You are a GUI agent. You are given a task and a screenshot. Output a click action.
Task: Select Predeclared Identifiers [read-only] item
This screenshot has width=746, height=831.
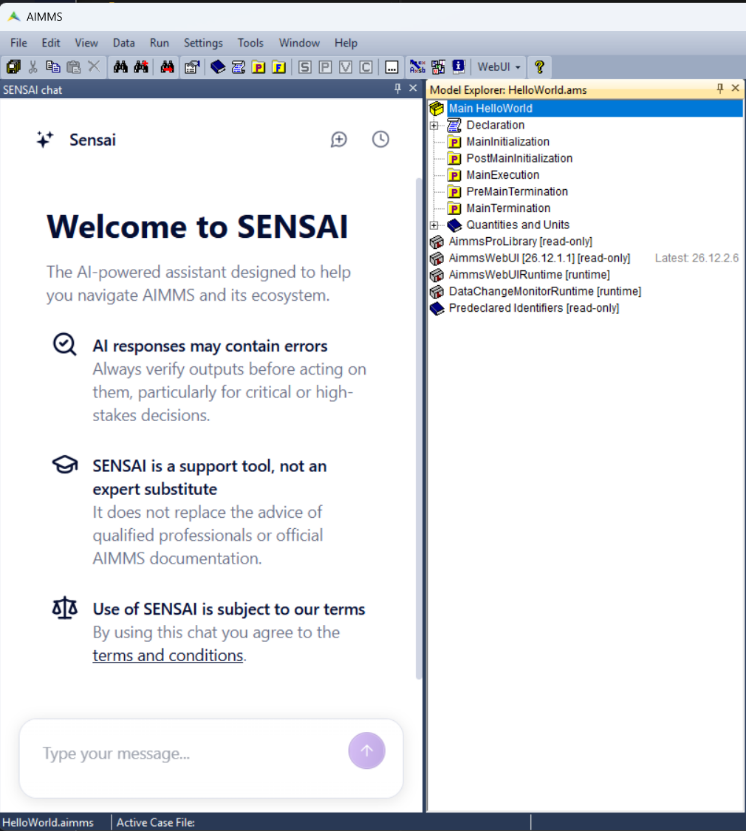click(x=534, y=308)
